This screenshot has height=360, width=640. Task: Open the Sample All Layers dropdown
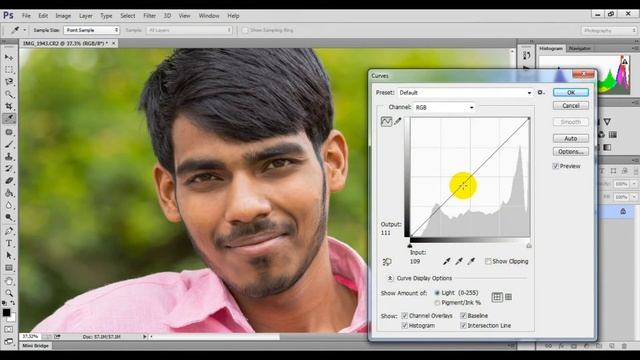[189, 30]
